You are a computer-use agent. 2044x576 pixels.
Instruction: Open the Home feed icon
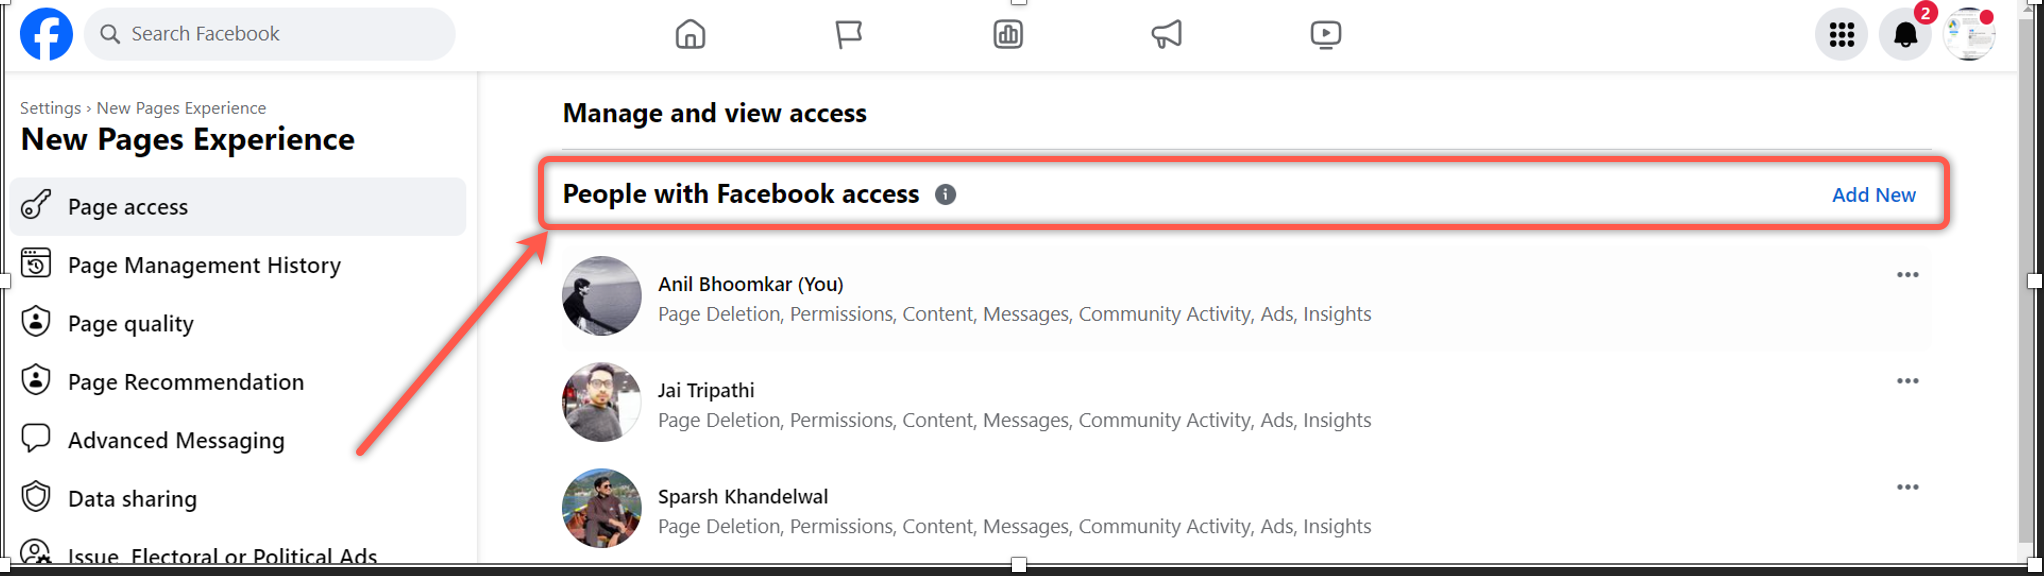point(690,35)
